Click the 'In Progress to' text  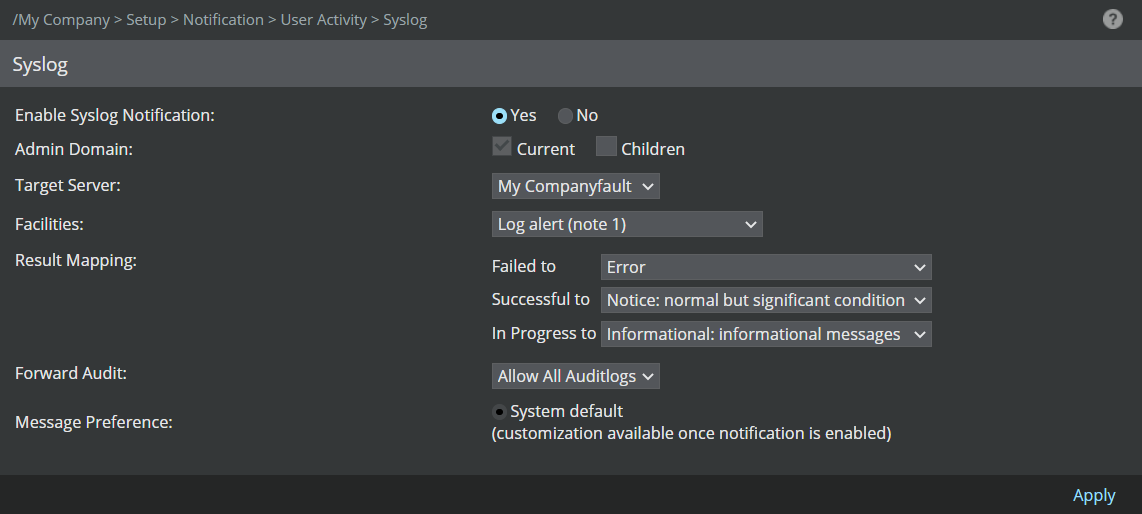tap(543, 333)
